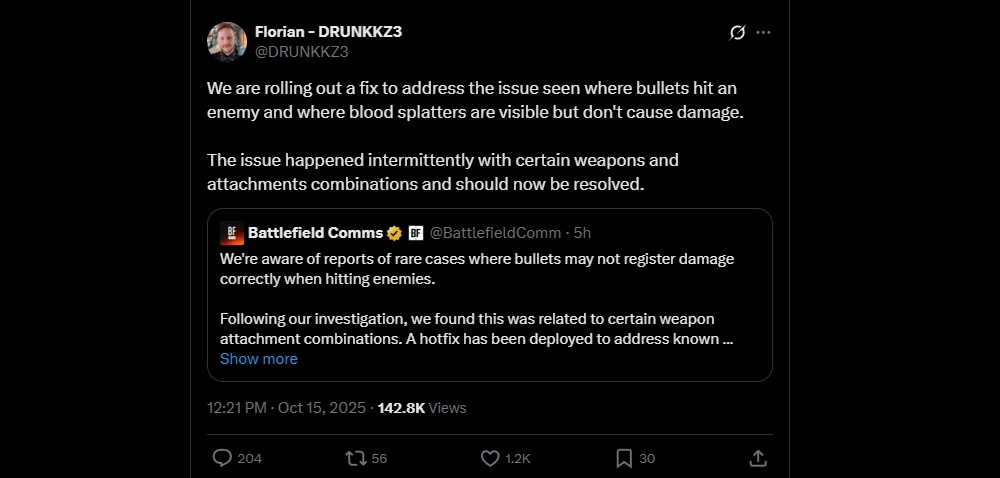1000x478 pixels.
Task: Click the Battlefield Comms square avatar
Action: [231, 233]
